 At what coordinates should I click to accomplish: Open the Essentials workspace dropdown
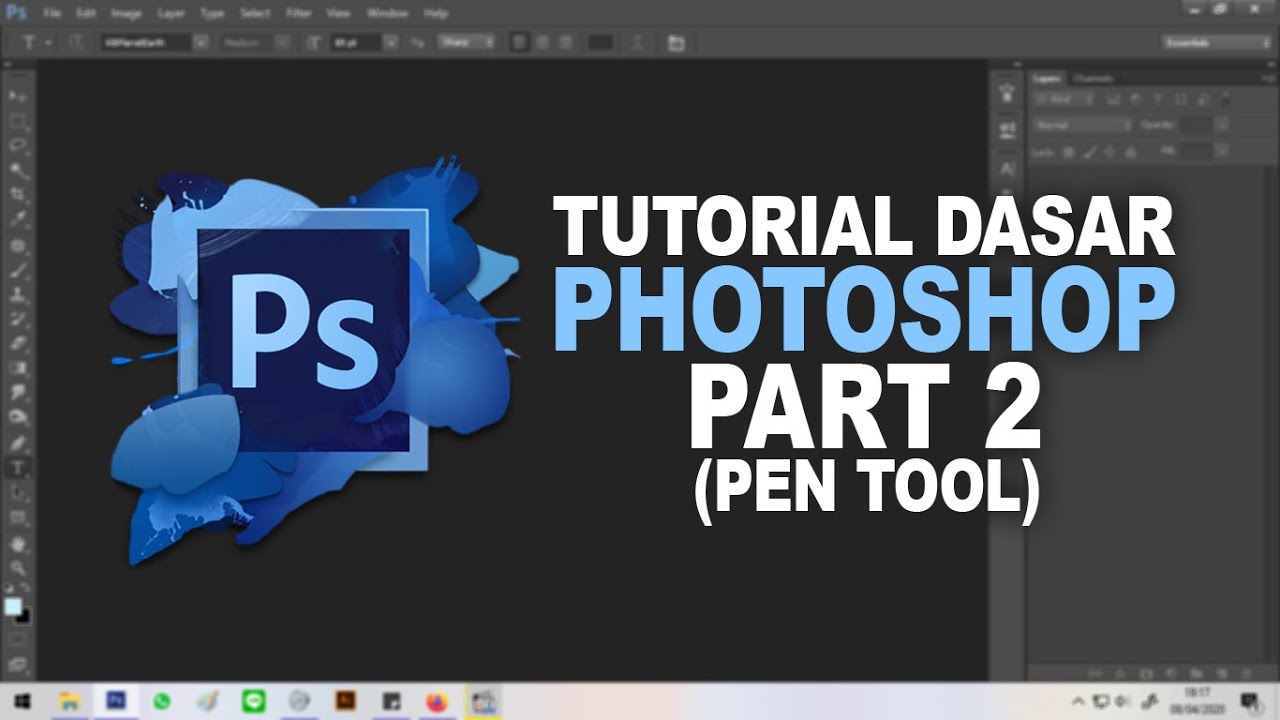1216,43
